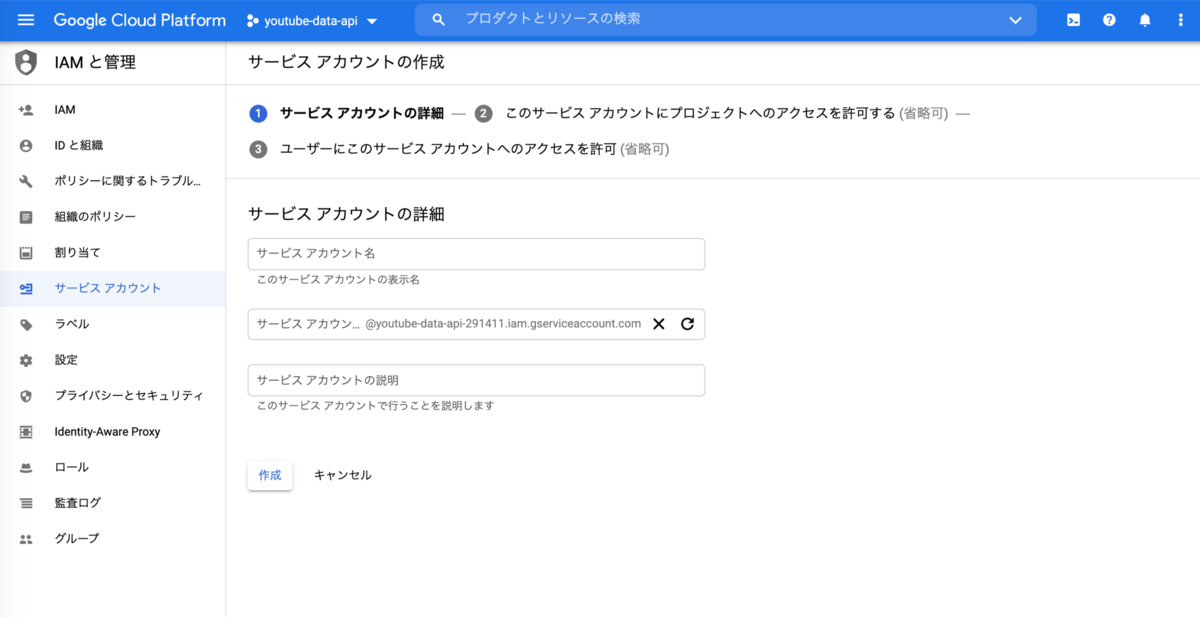Open the hamburger navigation menu

tap(26, 20)
